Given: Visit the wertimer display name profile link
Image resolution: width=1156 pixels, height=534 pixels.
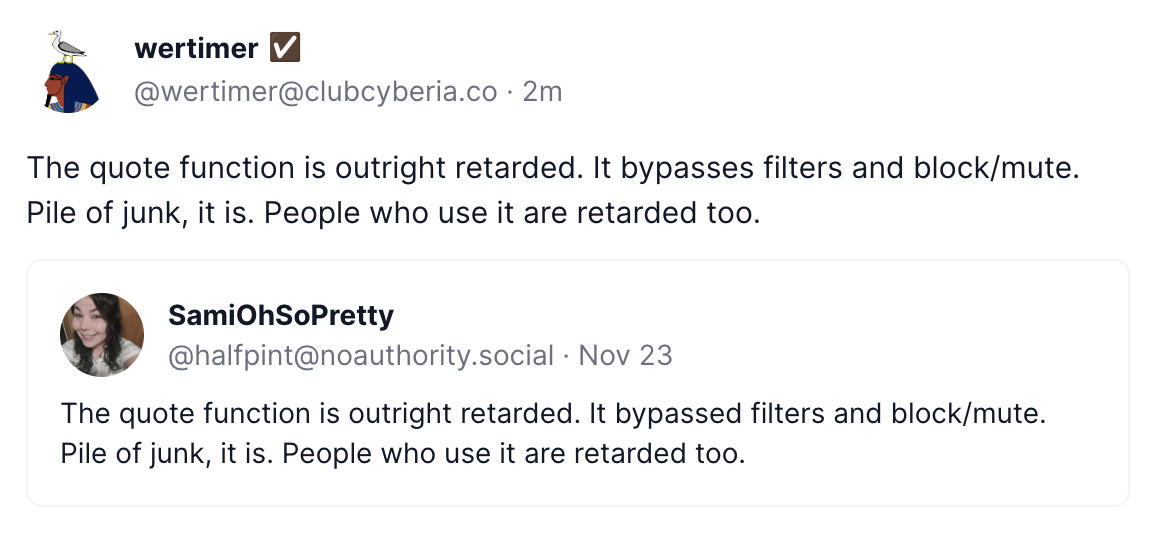Looking at the screenshot, I should click(x=196, y=48).
